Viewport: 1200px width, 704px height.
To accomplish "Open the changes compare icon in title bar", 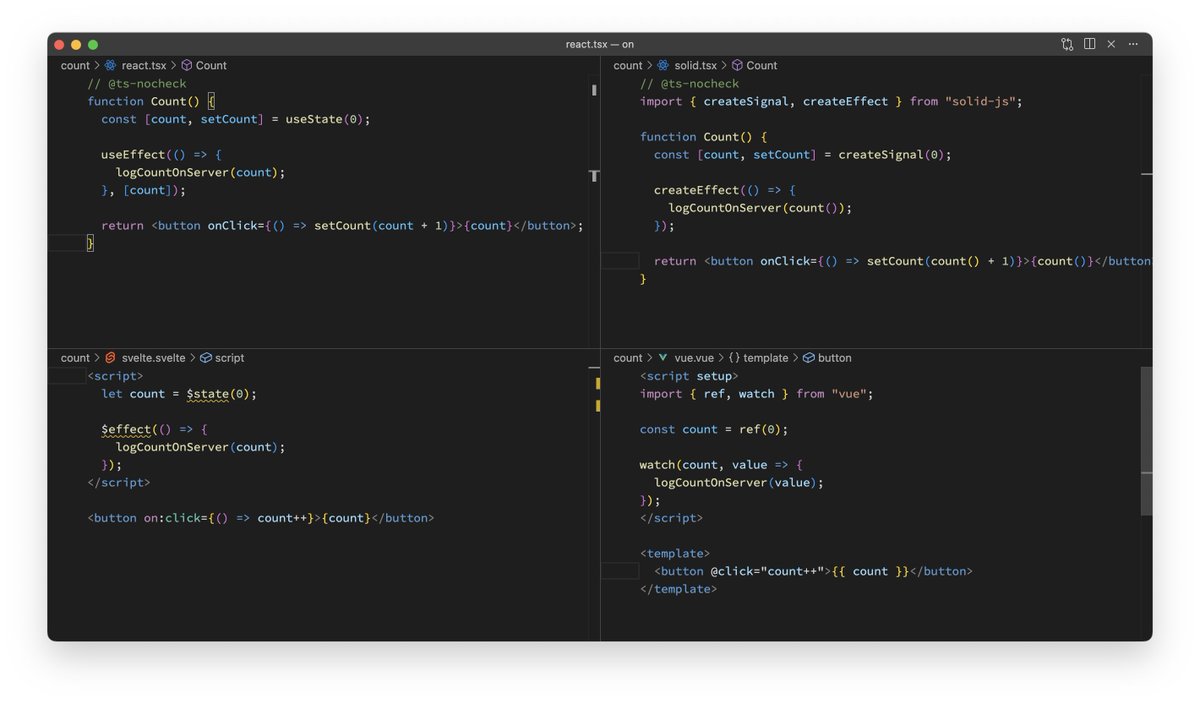I will [1067, 44].
